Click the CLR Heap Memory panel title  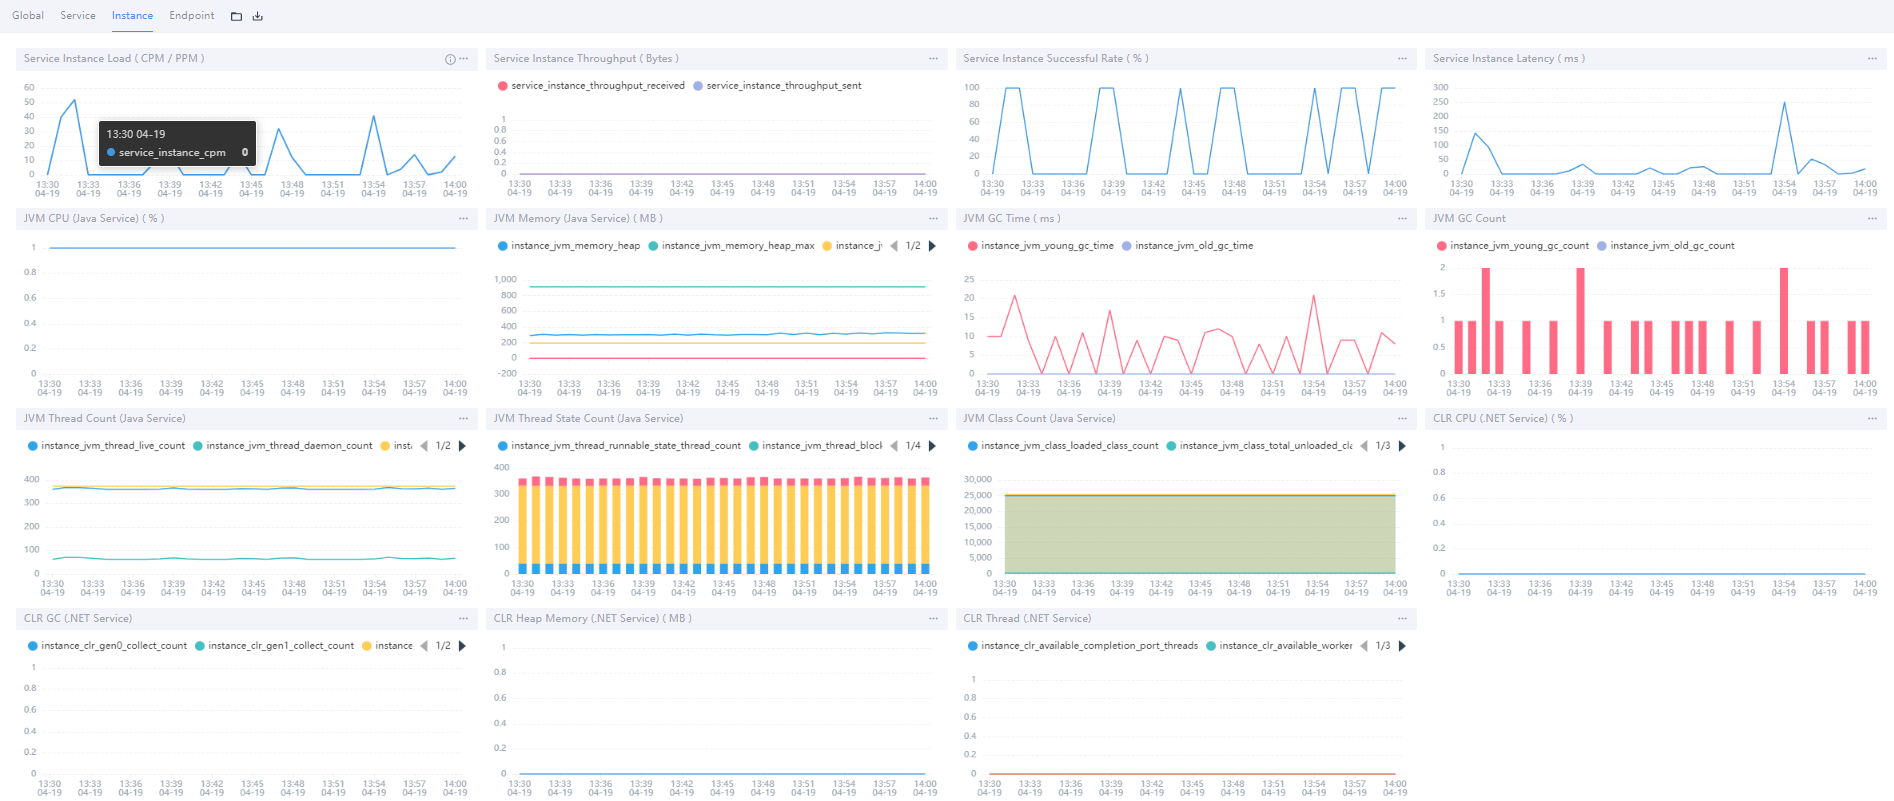(x=592, y=619)
